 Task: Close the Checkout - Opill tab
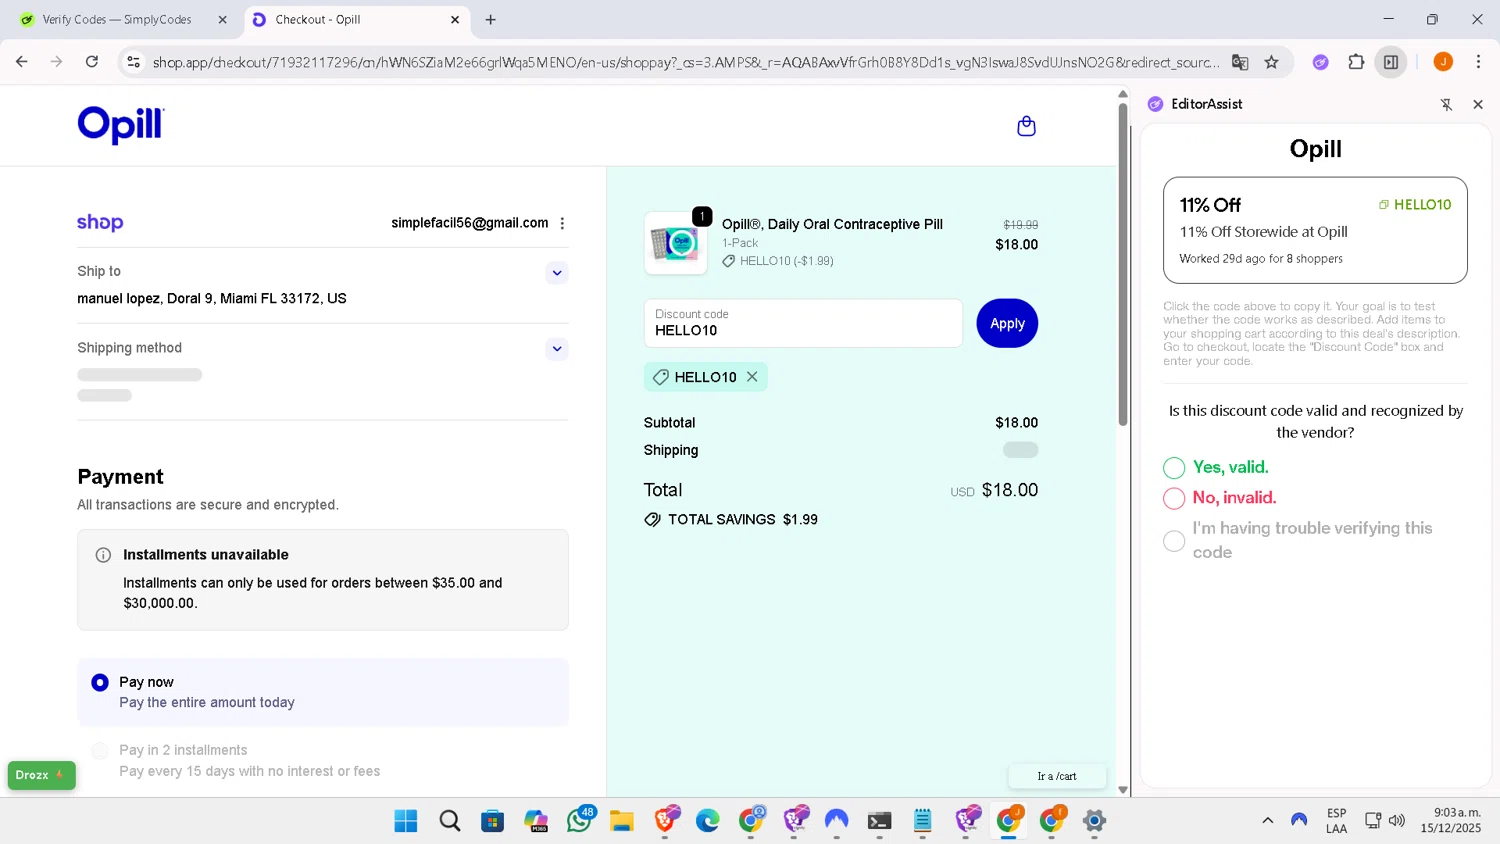[x=455, y=20]
